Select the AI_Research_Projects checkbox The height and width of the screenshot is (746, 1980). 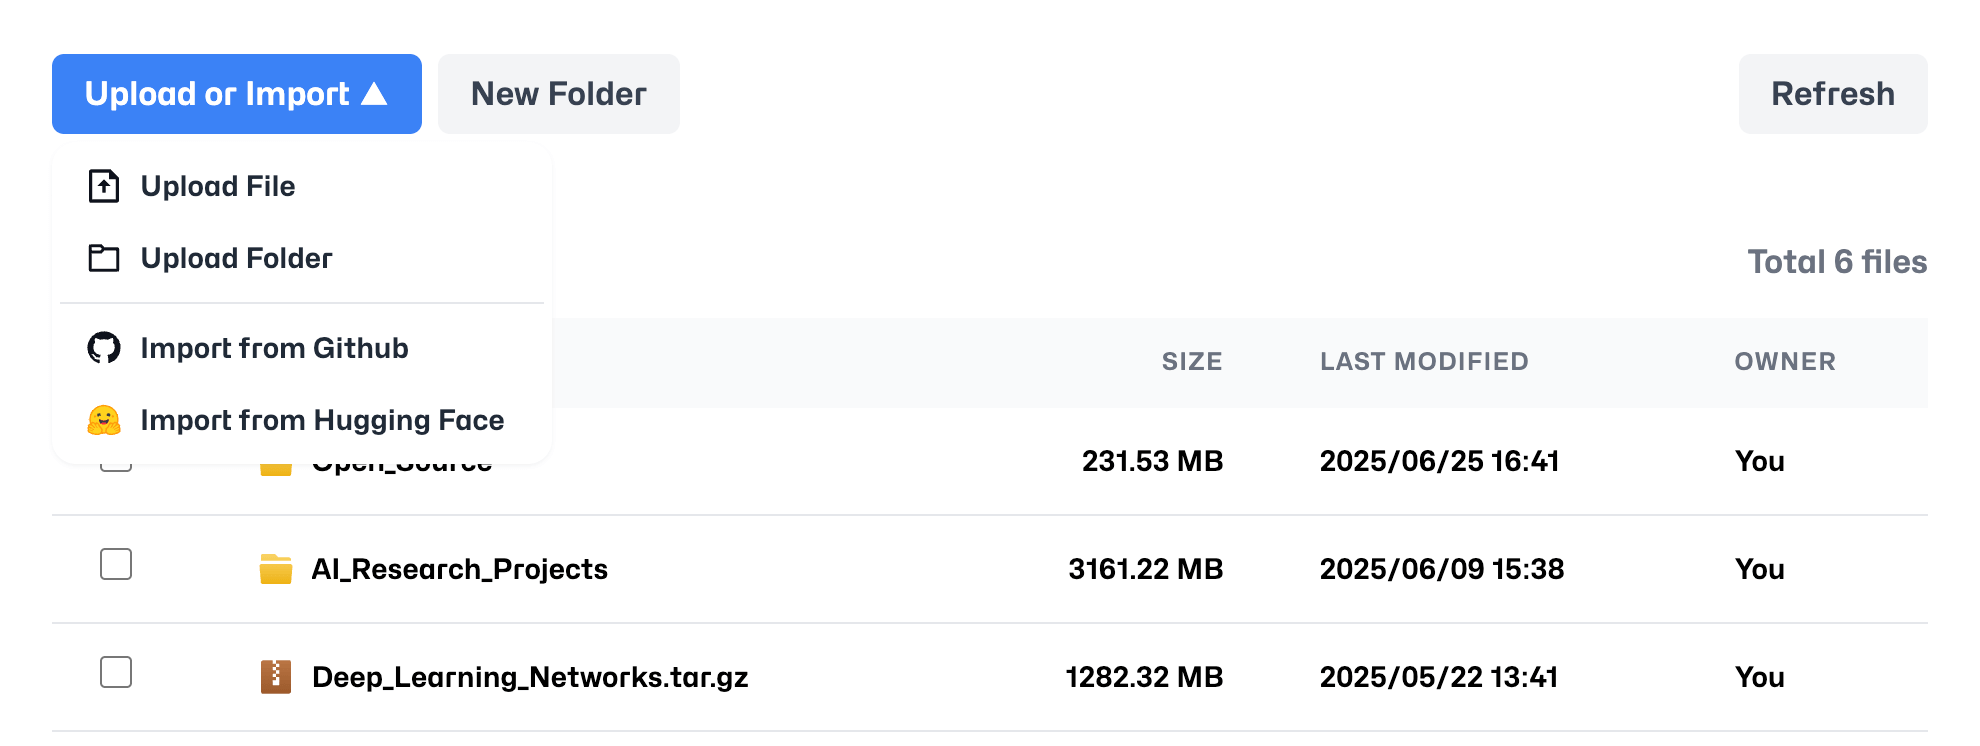116,564
